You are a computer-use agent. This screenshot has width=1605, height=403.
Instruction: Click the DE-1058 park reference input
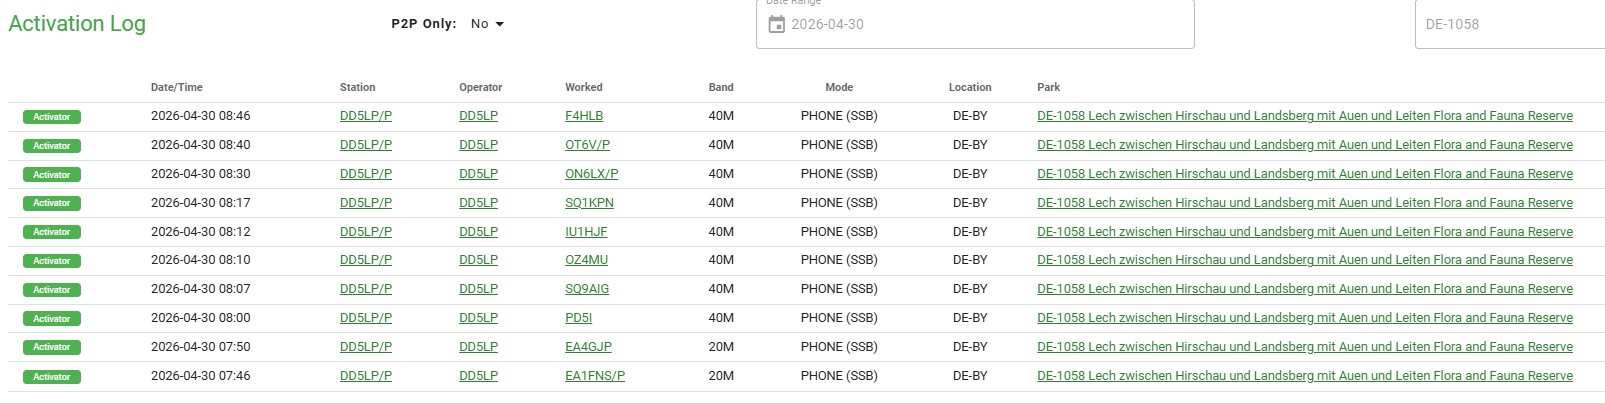[x=1508, y=24]
